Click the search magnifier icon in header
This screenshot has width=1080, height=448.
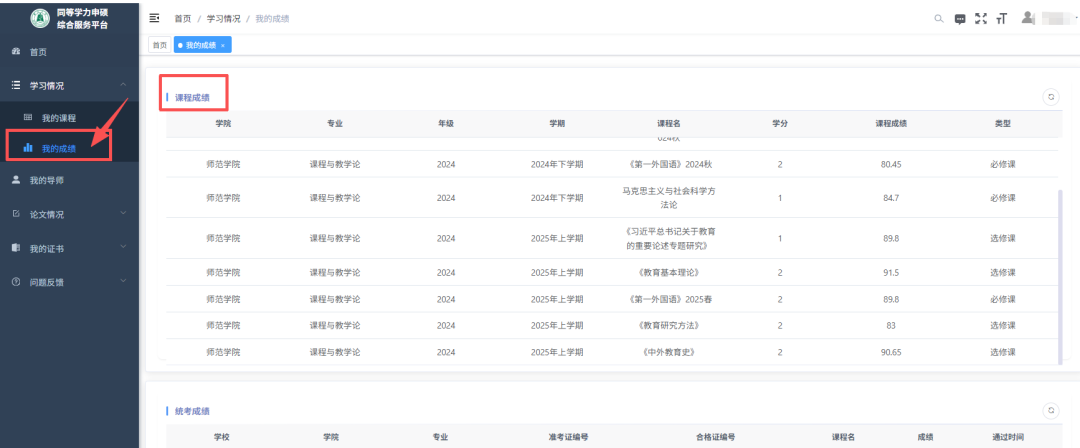click(938, 19)
